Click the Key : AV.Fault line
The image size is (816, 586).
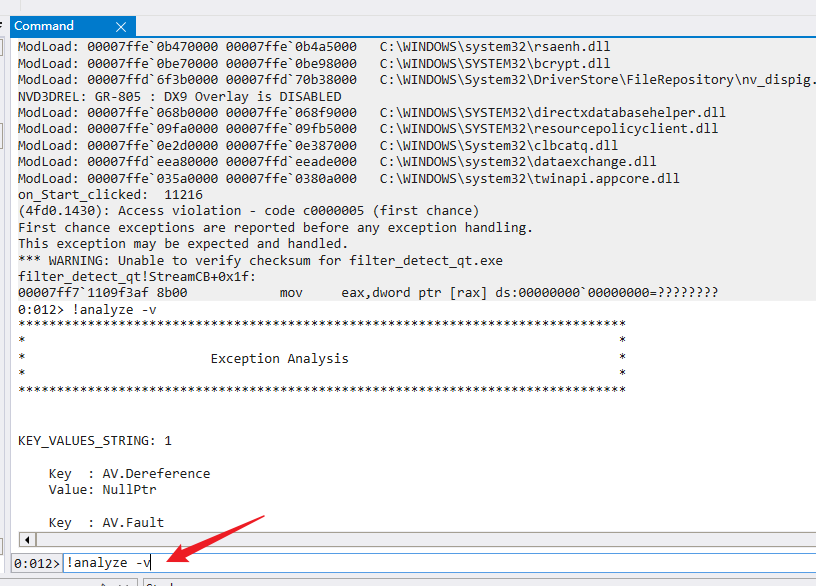(x=106, y=523)
